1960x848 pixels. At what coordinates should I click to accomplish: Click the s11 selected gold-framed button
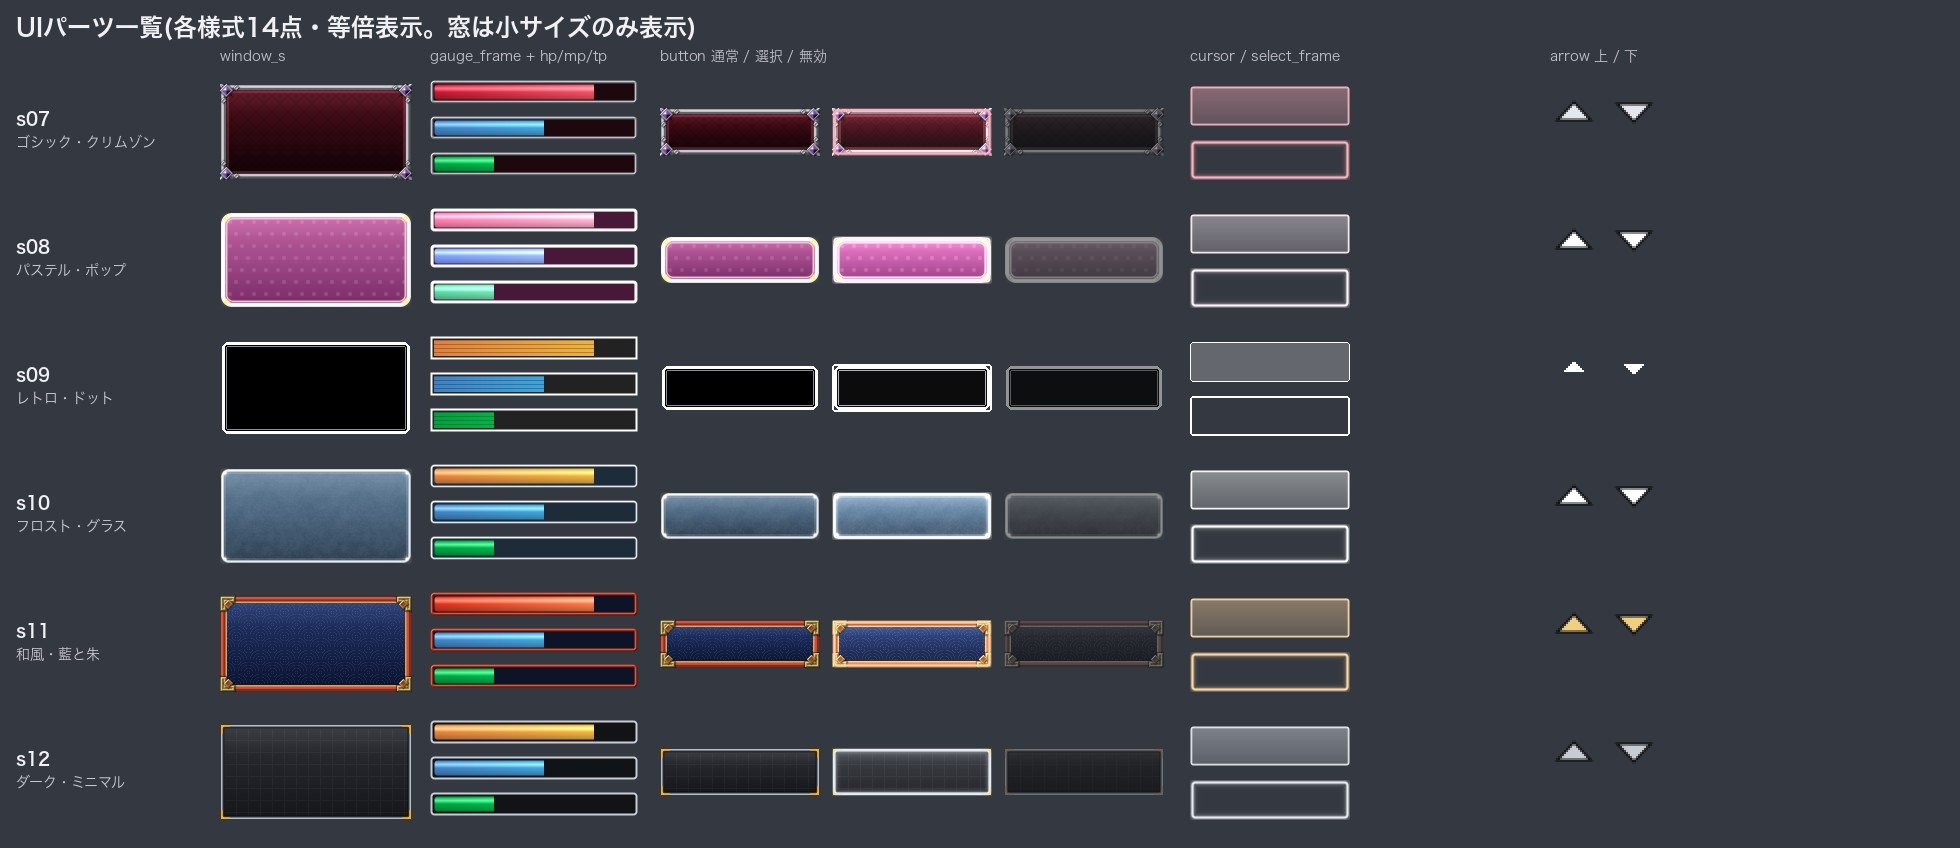[x=912, y=644]
